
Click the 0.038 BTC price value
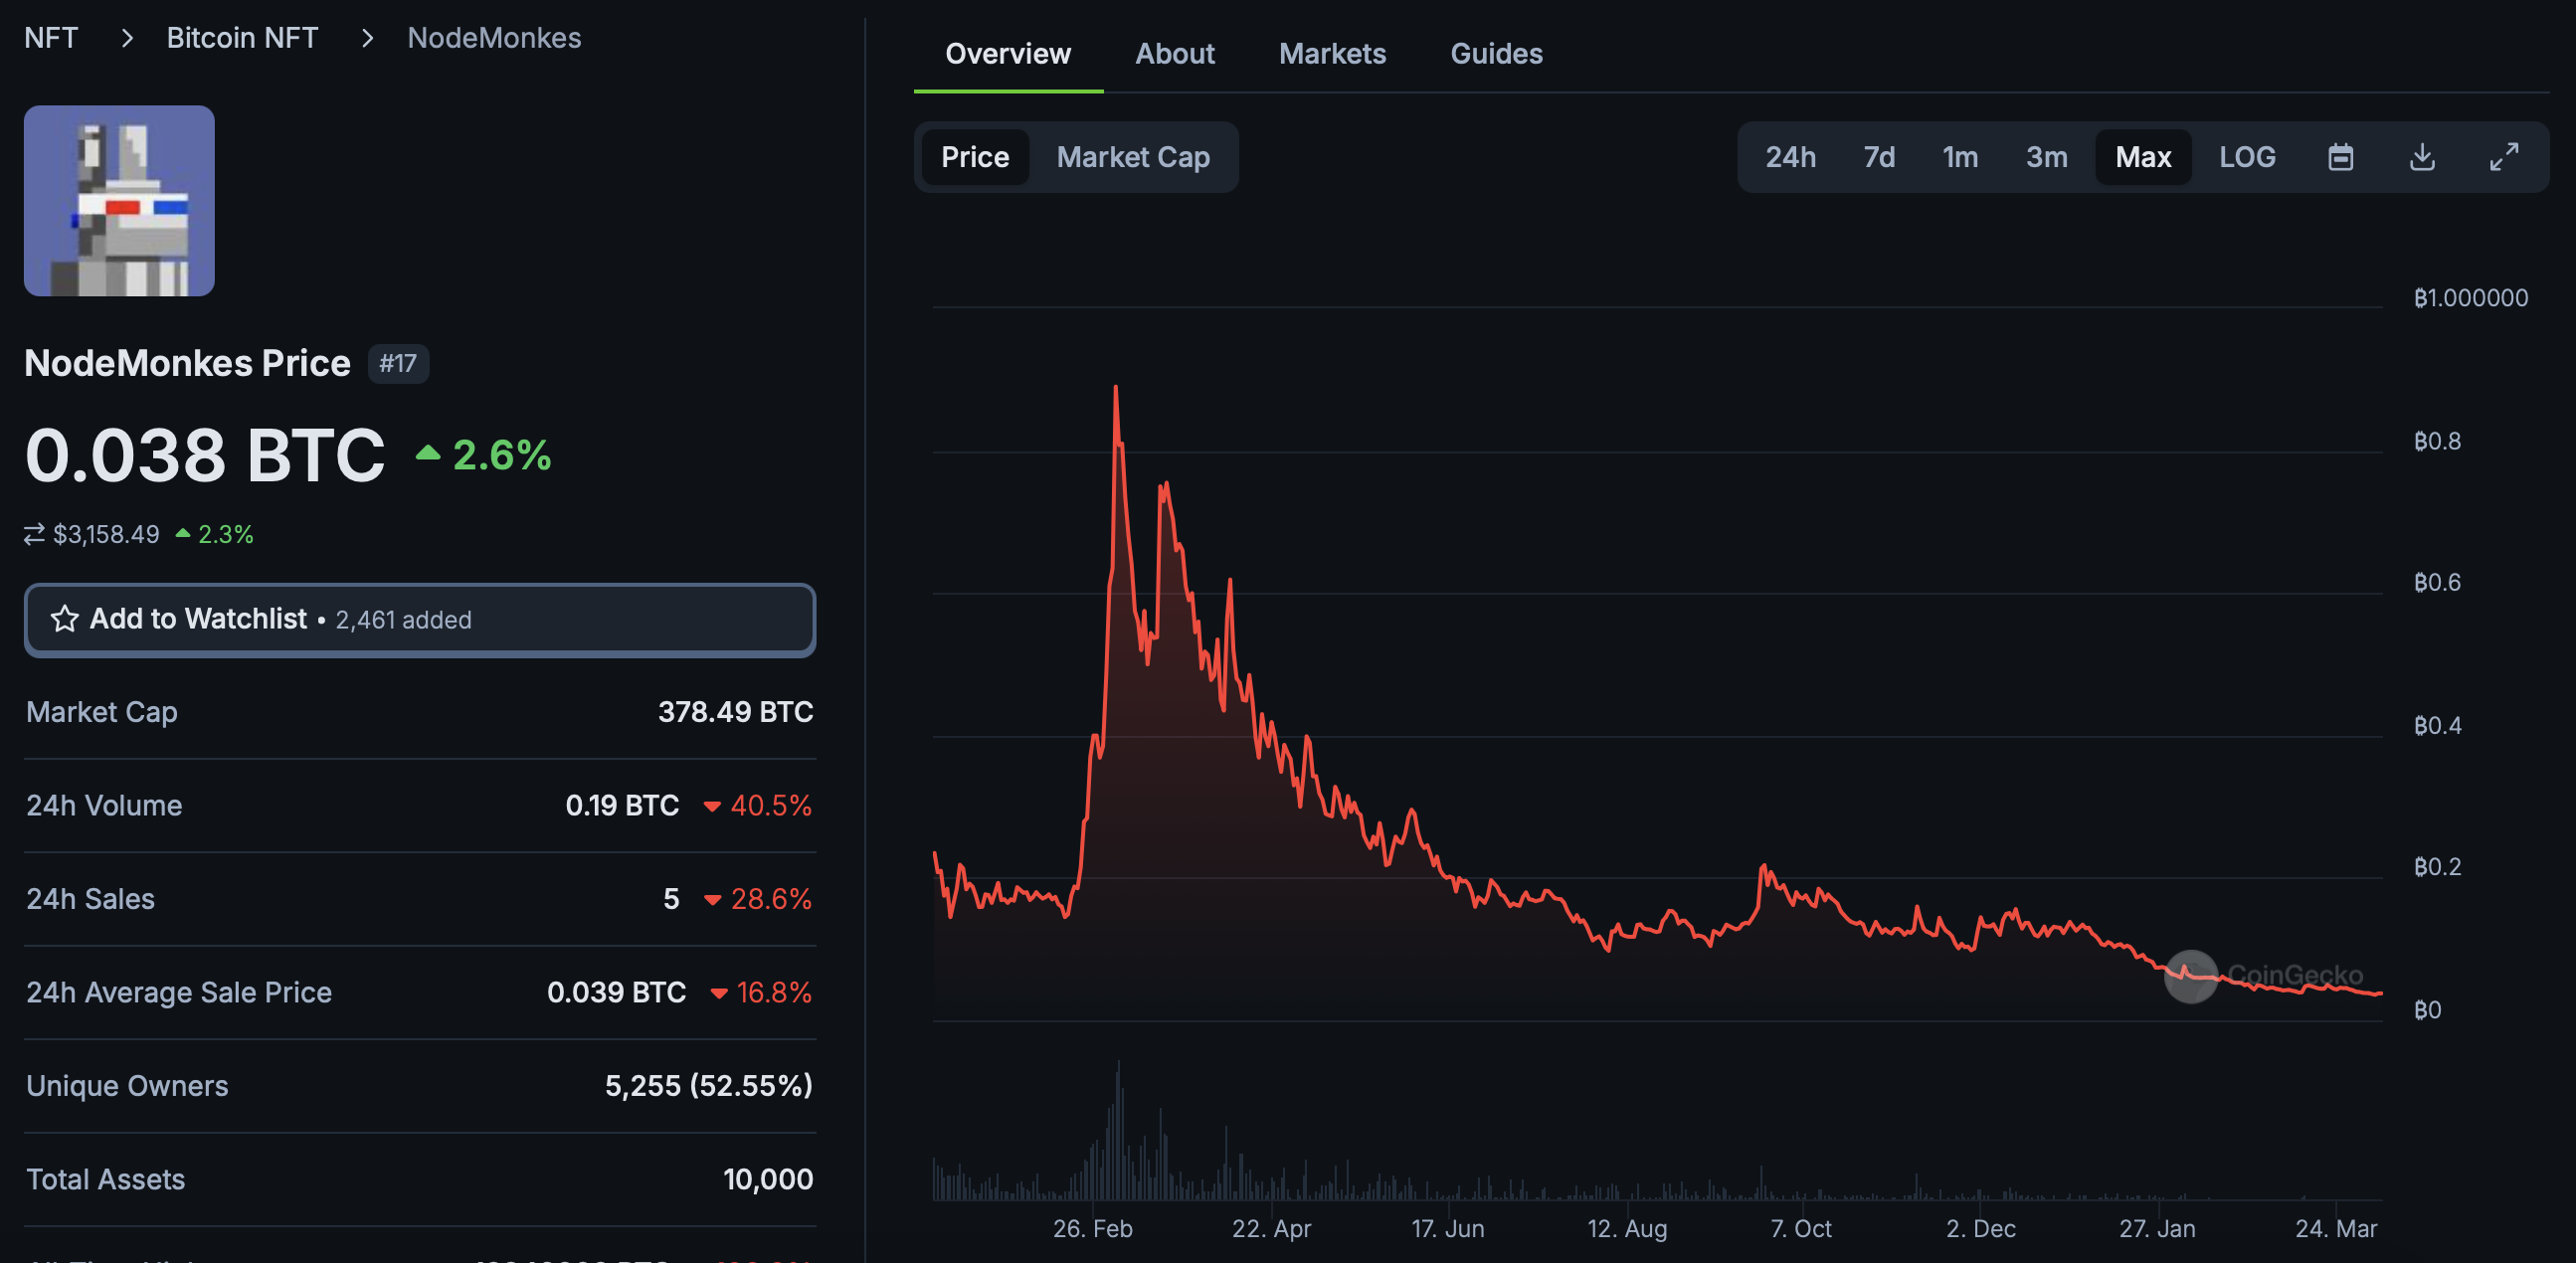coord(205,455)
